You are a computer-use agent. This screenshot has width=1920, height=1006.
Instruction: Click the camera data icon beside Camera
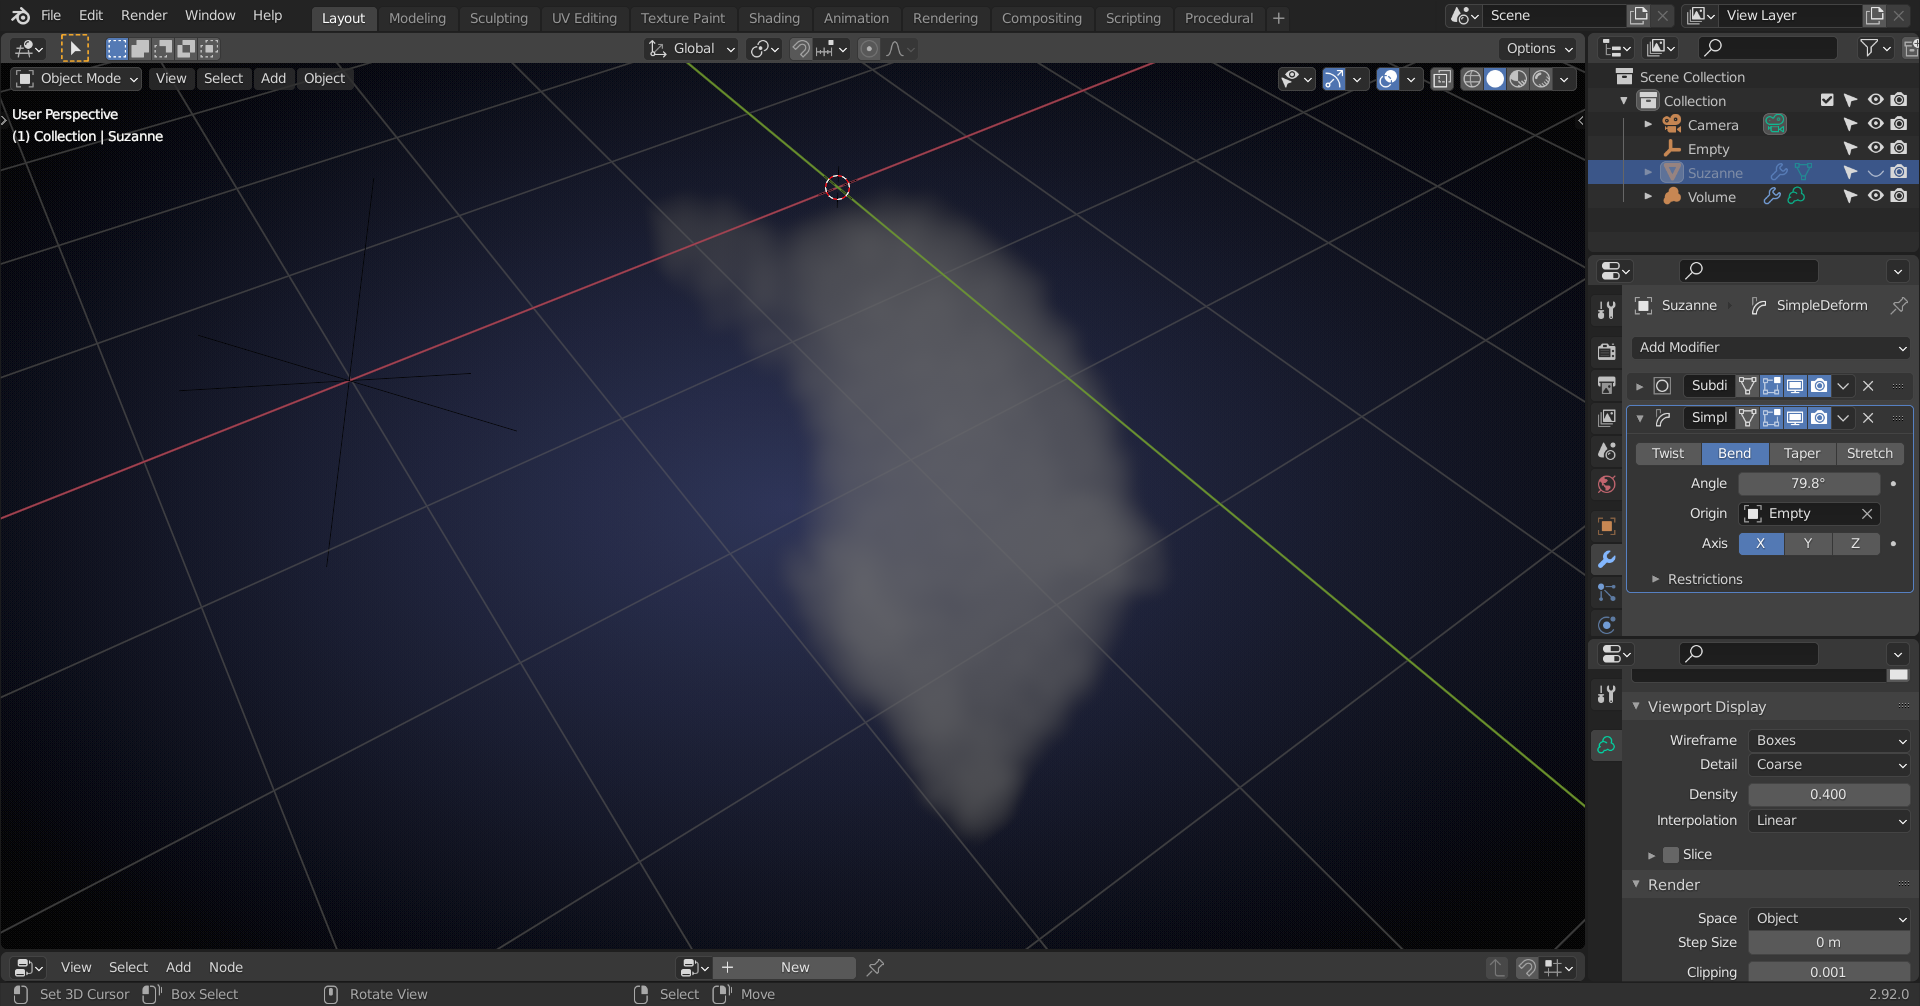point(1774,124)
